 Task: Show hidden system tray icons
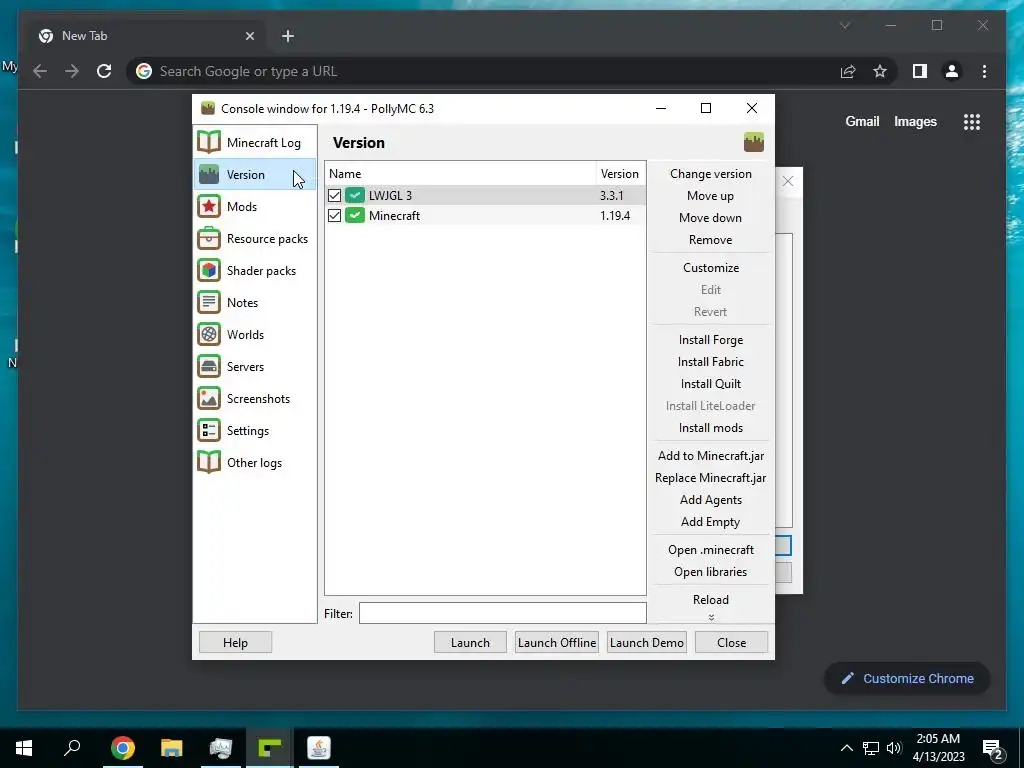tap(846, 748)
